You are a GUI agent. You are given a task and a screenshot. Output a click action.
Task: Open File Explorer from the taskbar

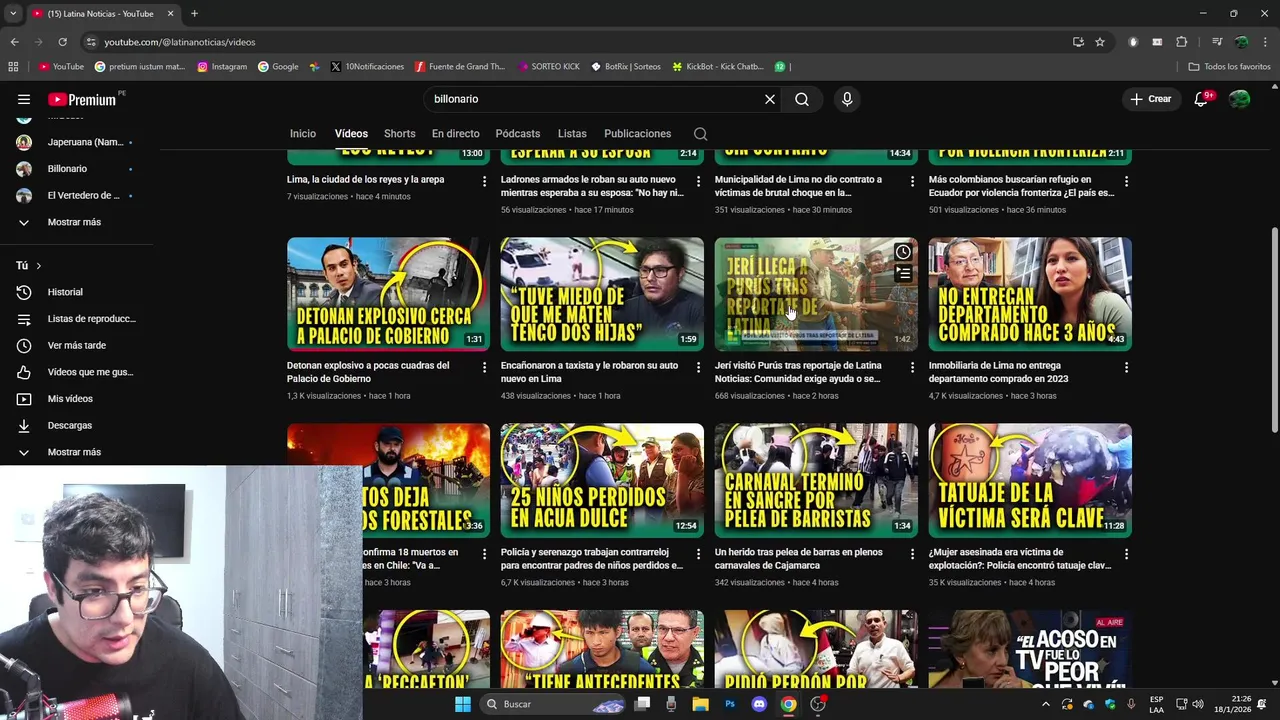[x=701, y=704]
